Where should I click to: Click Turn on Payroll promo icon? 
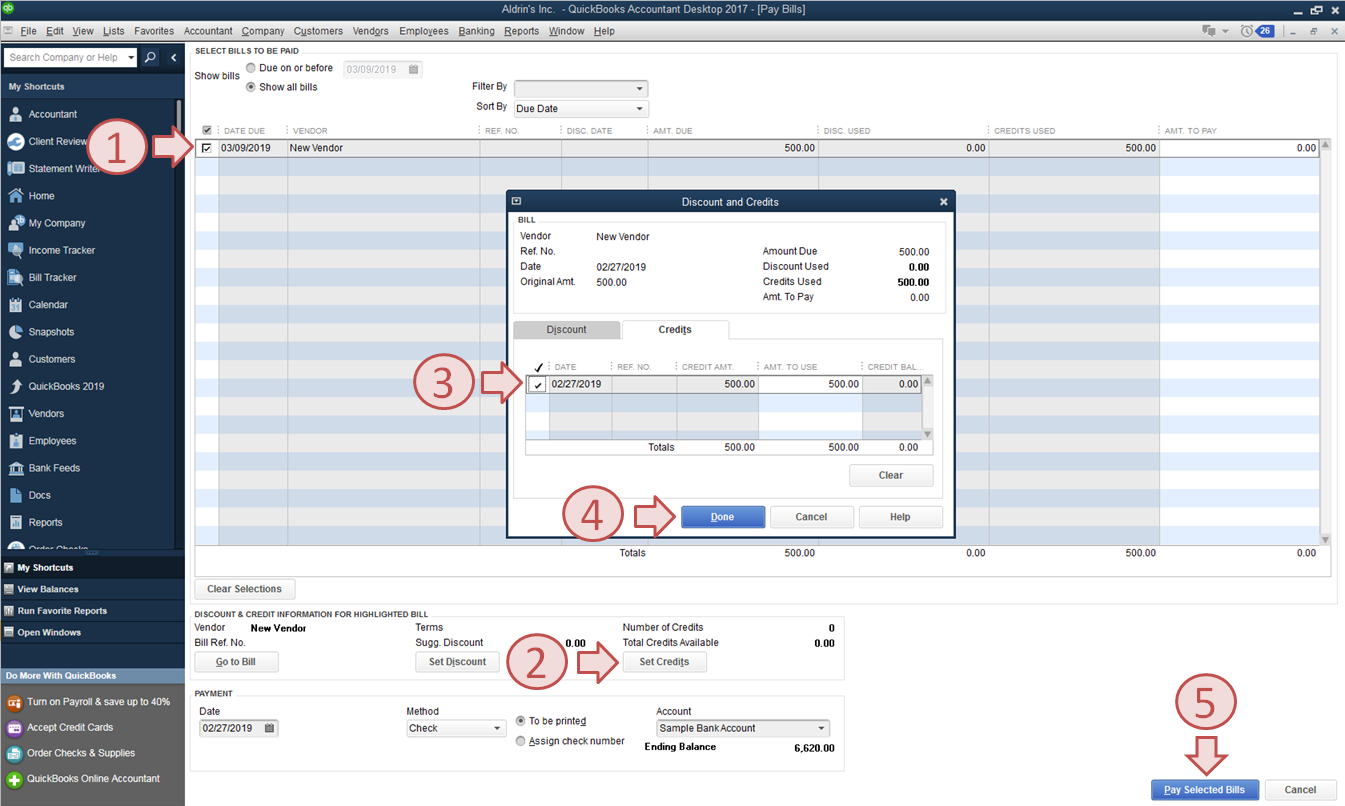[15, 702]
